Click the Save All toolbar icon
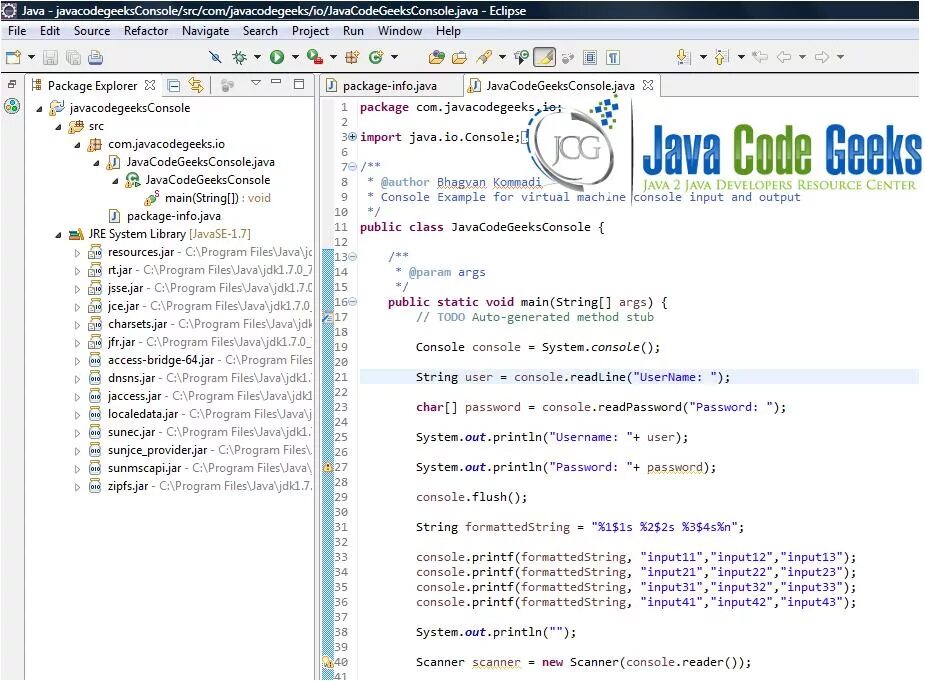The image size is (925, 681). (x=73, y=57)
